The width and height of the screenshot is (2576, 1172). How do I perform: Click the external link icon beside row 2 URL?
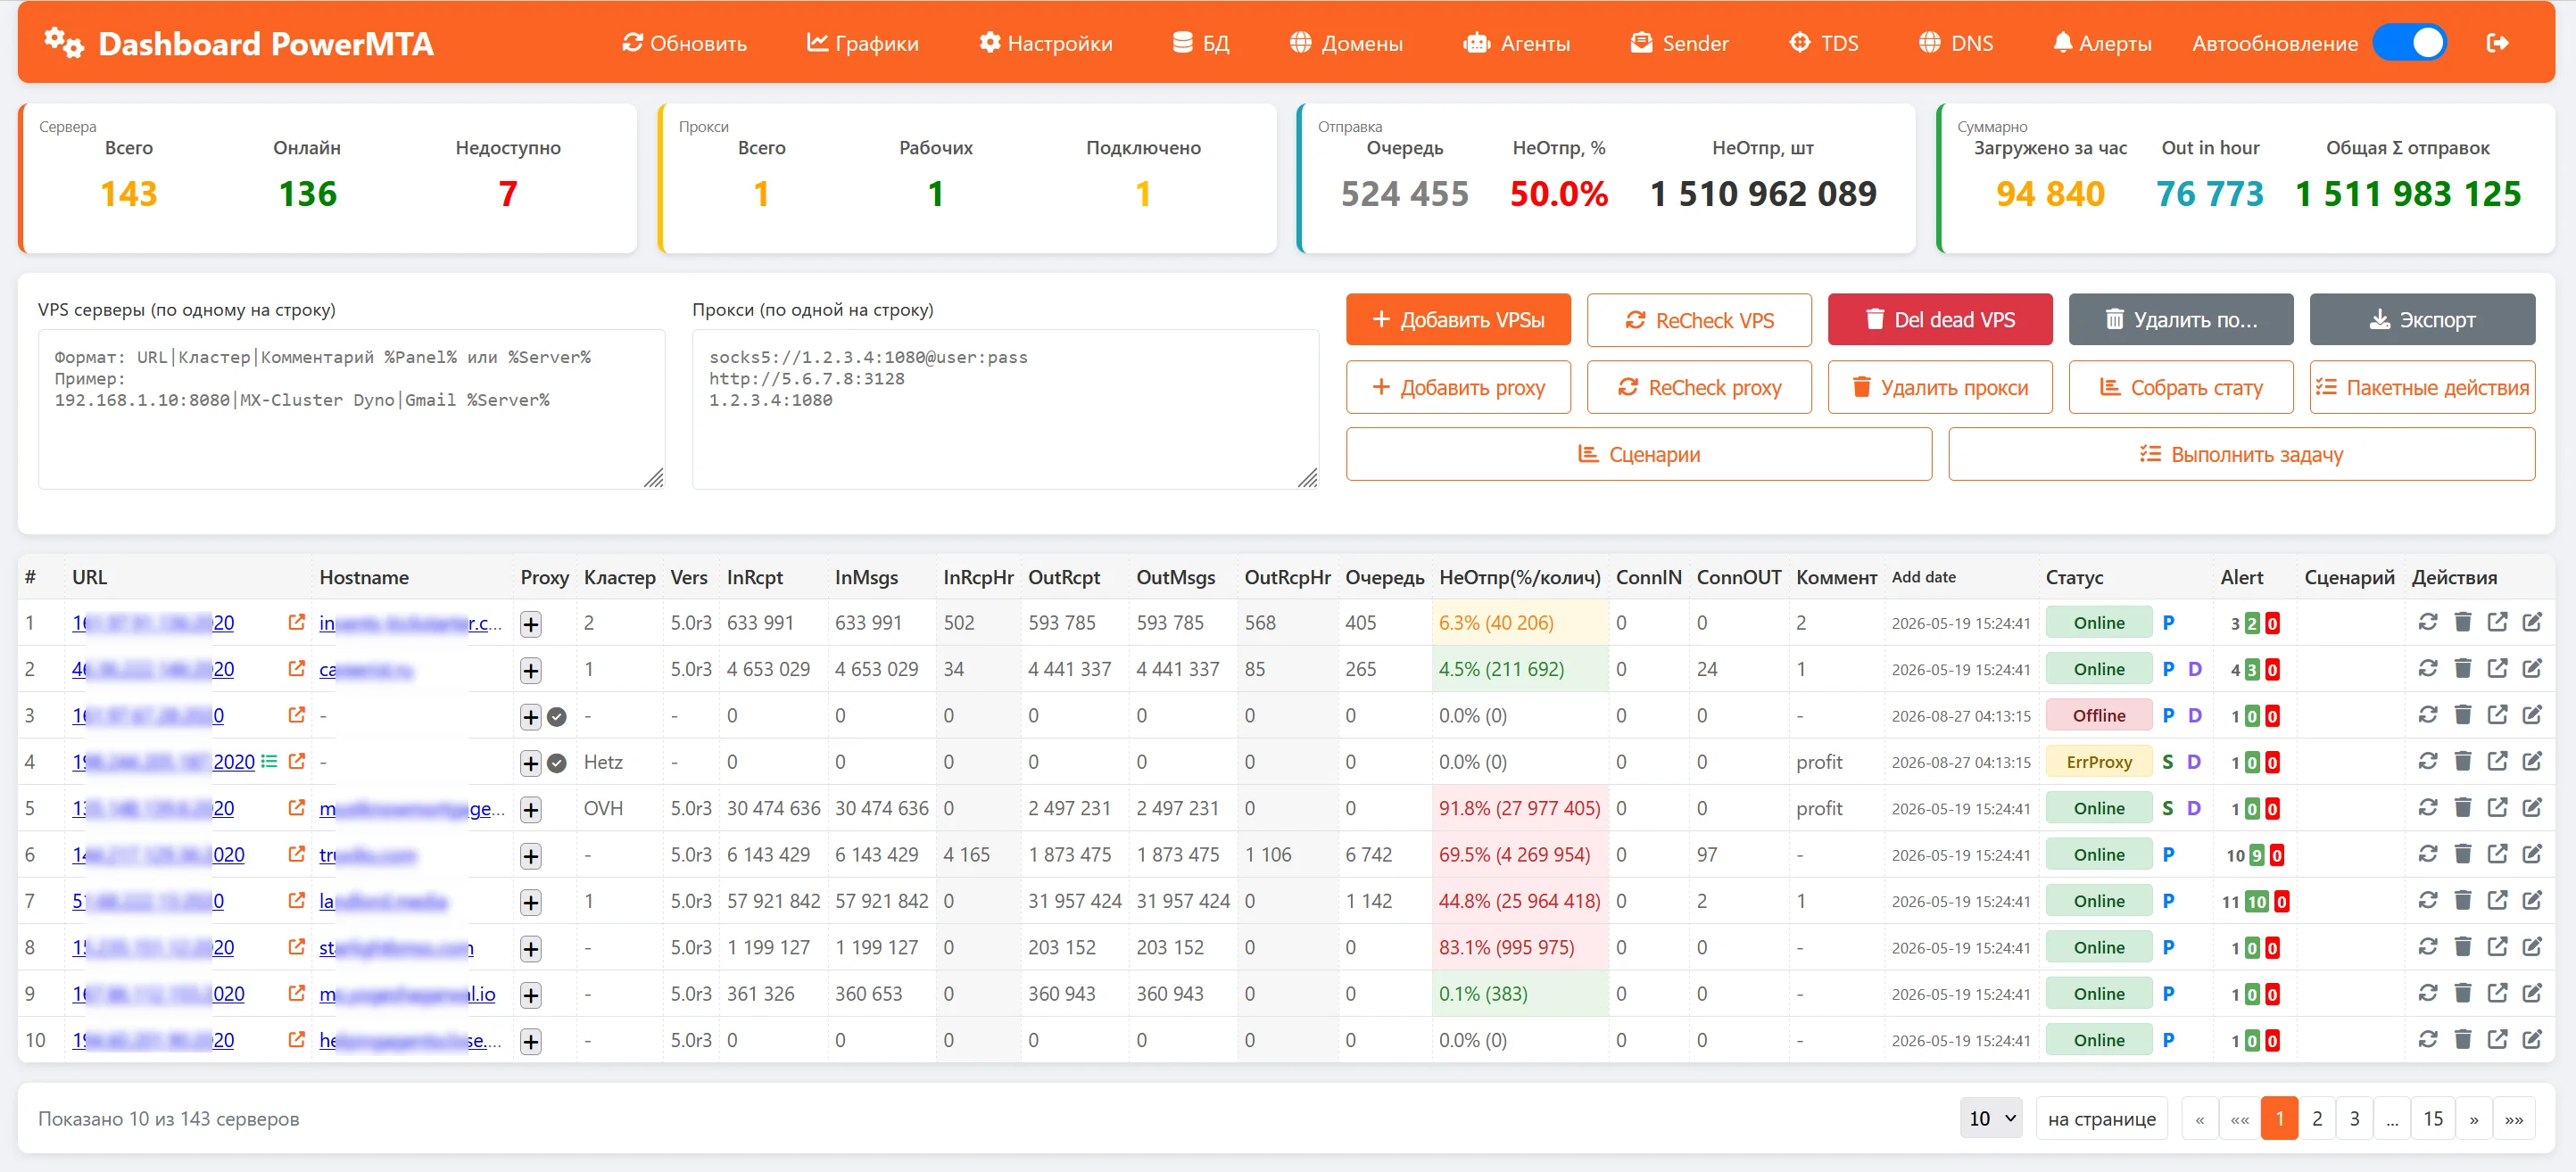click(x=296, y=668)
